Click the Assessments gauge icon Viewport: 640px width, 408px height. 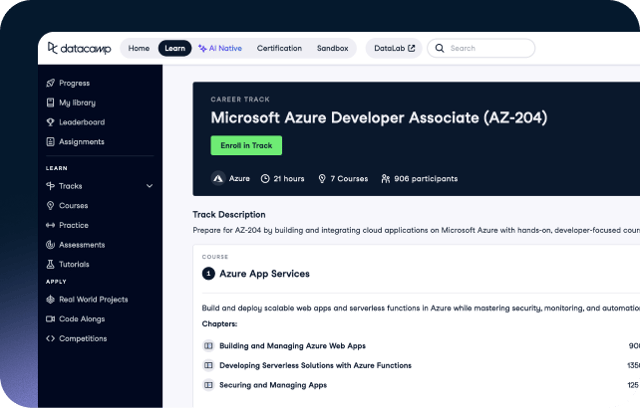click(x=50, y=245)
